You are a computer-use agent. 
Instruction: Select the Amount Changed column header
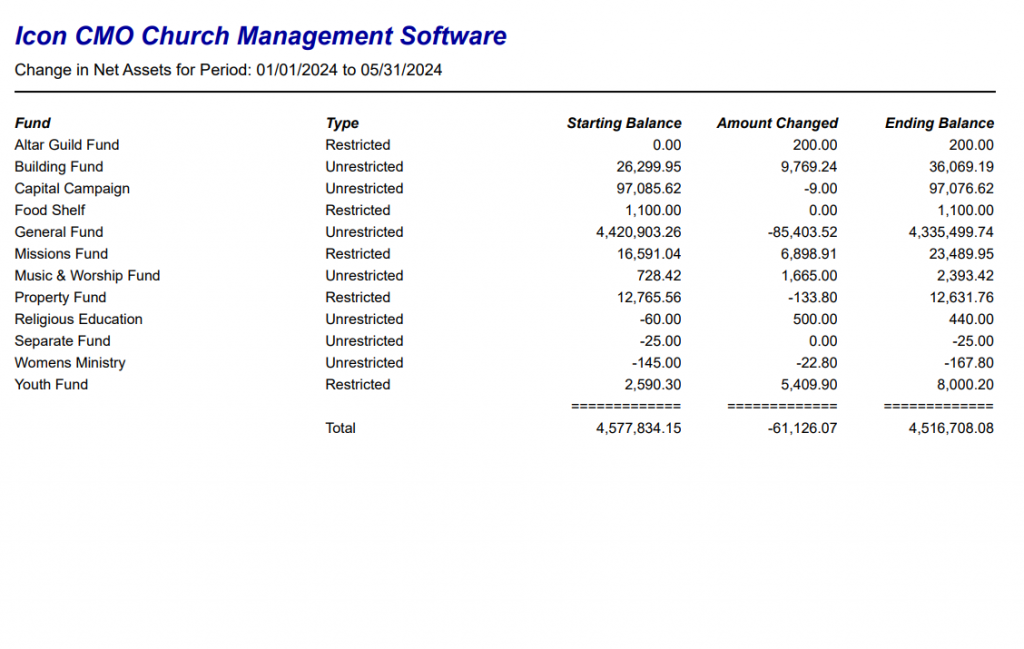(777, 123)
